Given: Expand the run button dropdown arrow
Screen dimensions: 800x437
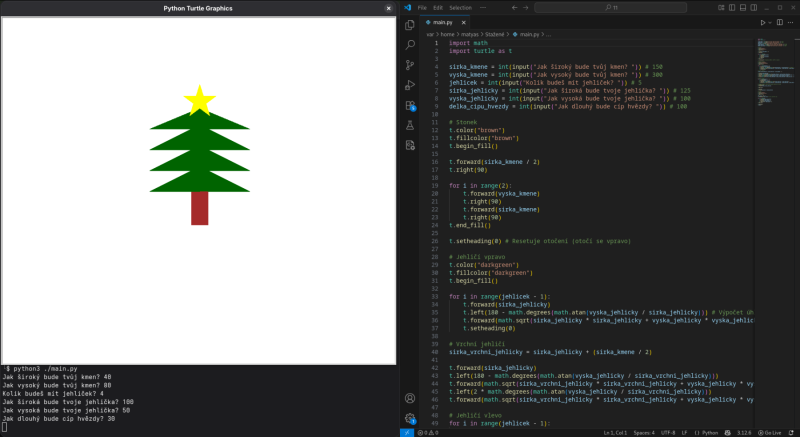Looking at the screenshot, I should 772,21.
